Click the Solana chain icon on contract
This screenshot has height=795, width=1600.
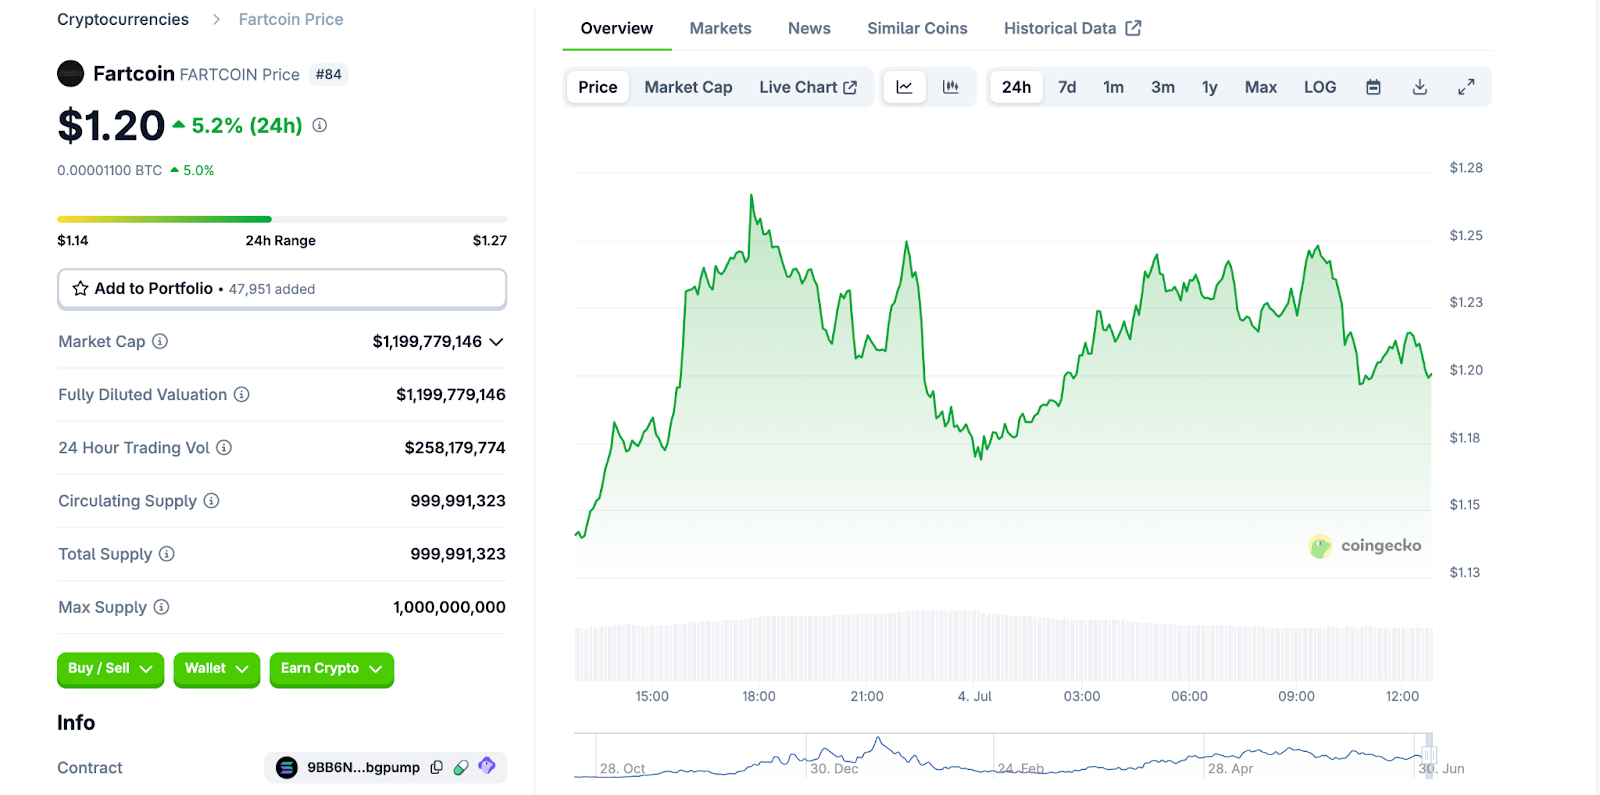tap(287, 767)
